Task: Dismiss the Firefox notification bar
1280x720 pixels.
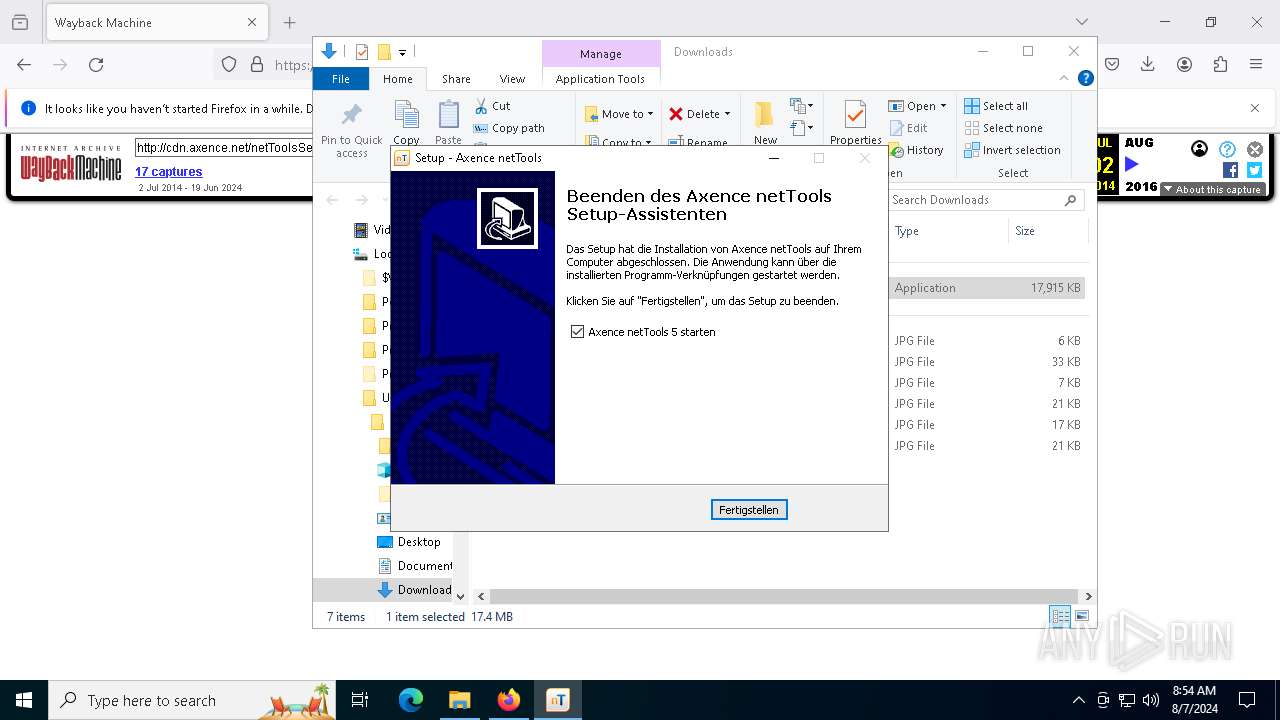Action: [1255, 108]
